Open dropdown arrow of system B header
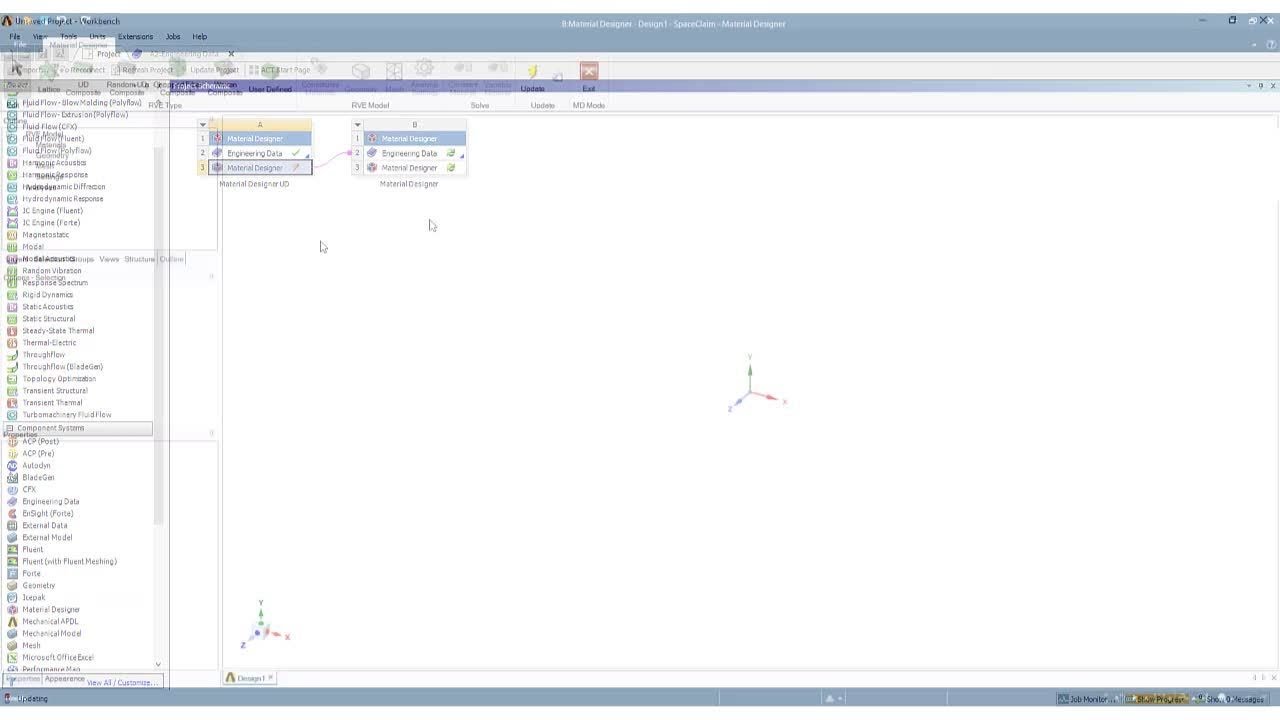This screenshot has height=720, width=1280. (x=357, y=125)
